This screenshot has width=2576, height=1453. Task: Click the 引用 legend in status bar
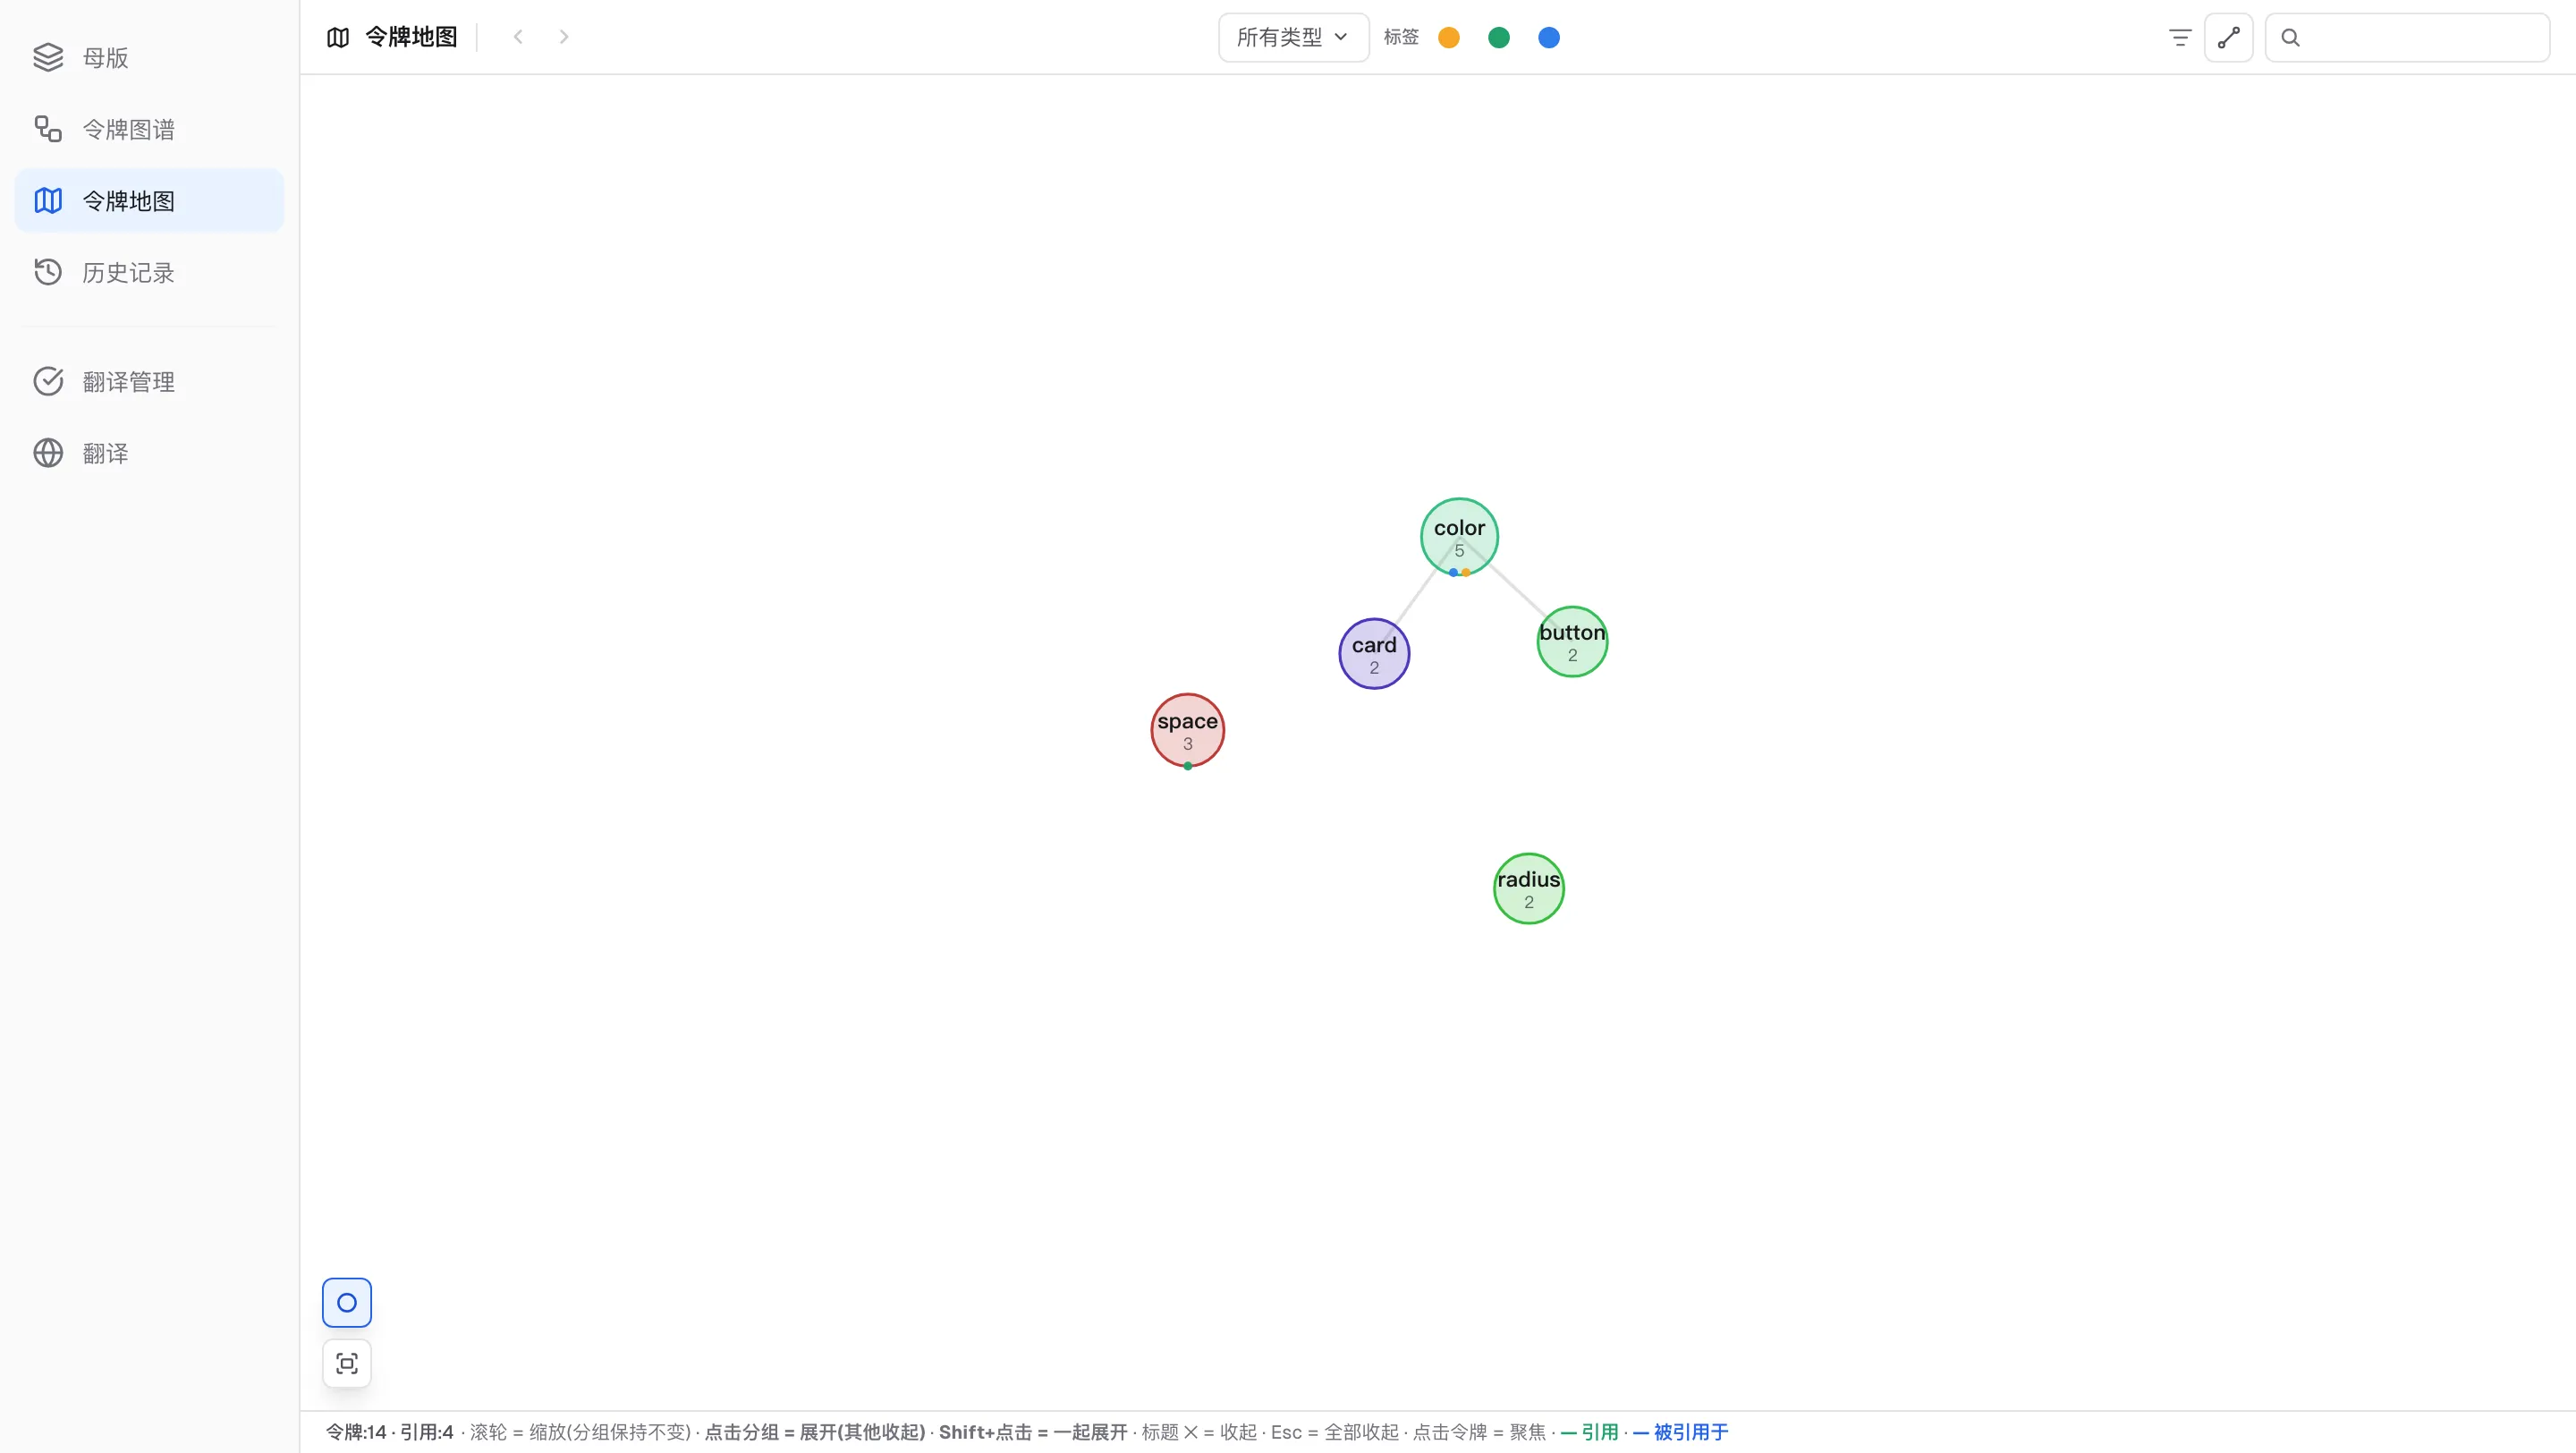point(1589,1432)
